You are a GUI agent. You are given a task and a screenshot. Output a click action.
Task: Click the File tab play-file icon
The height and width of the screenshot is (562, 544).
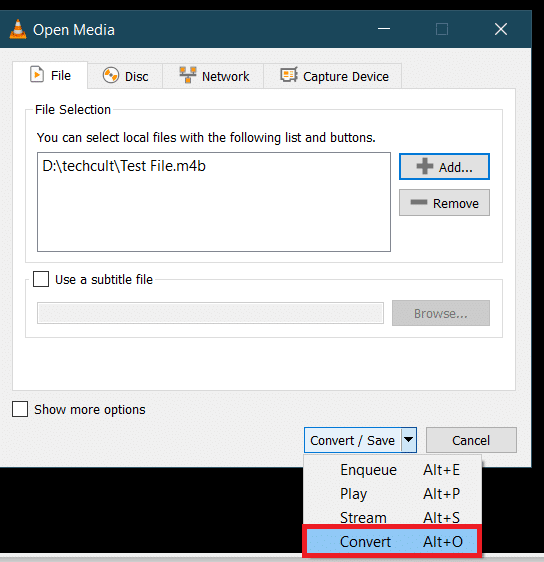tap(37, 75)
